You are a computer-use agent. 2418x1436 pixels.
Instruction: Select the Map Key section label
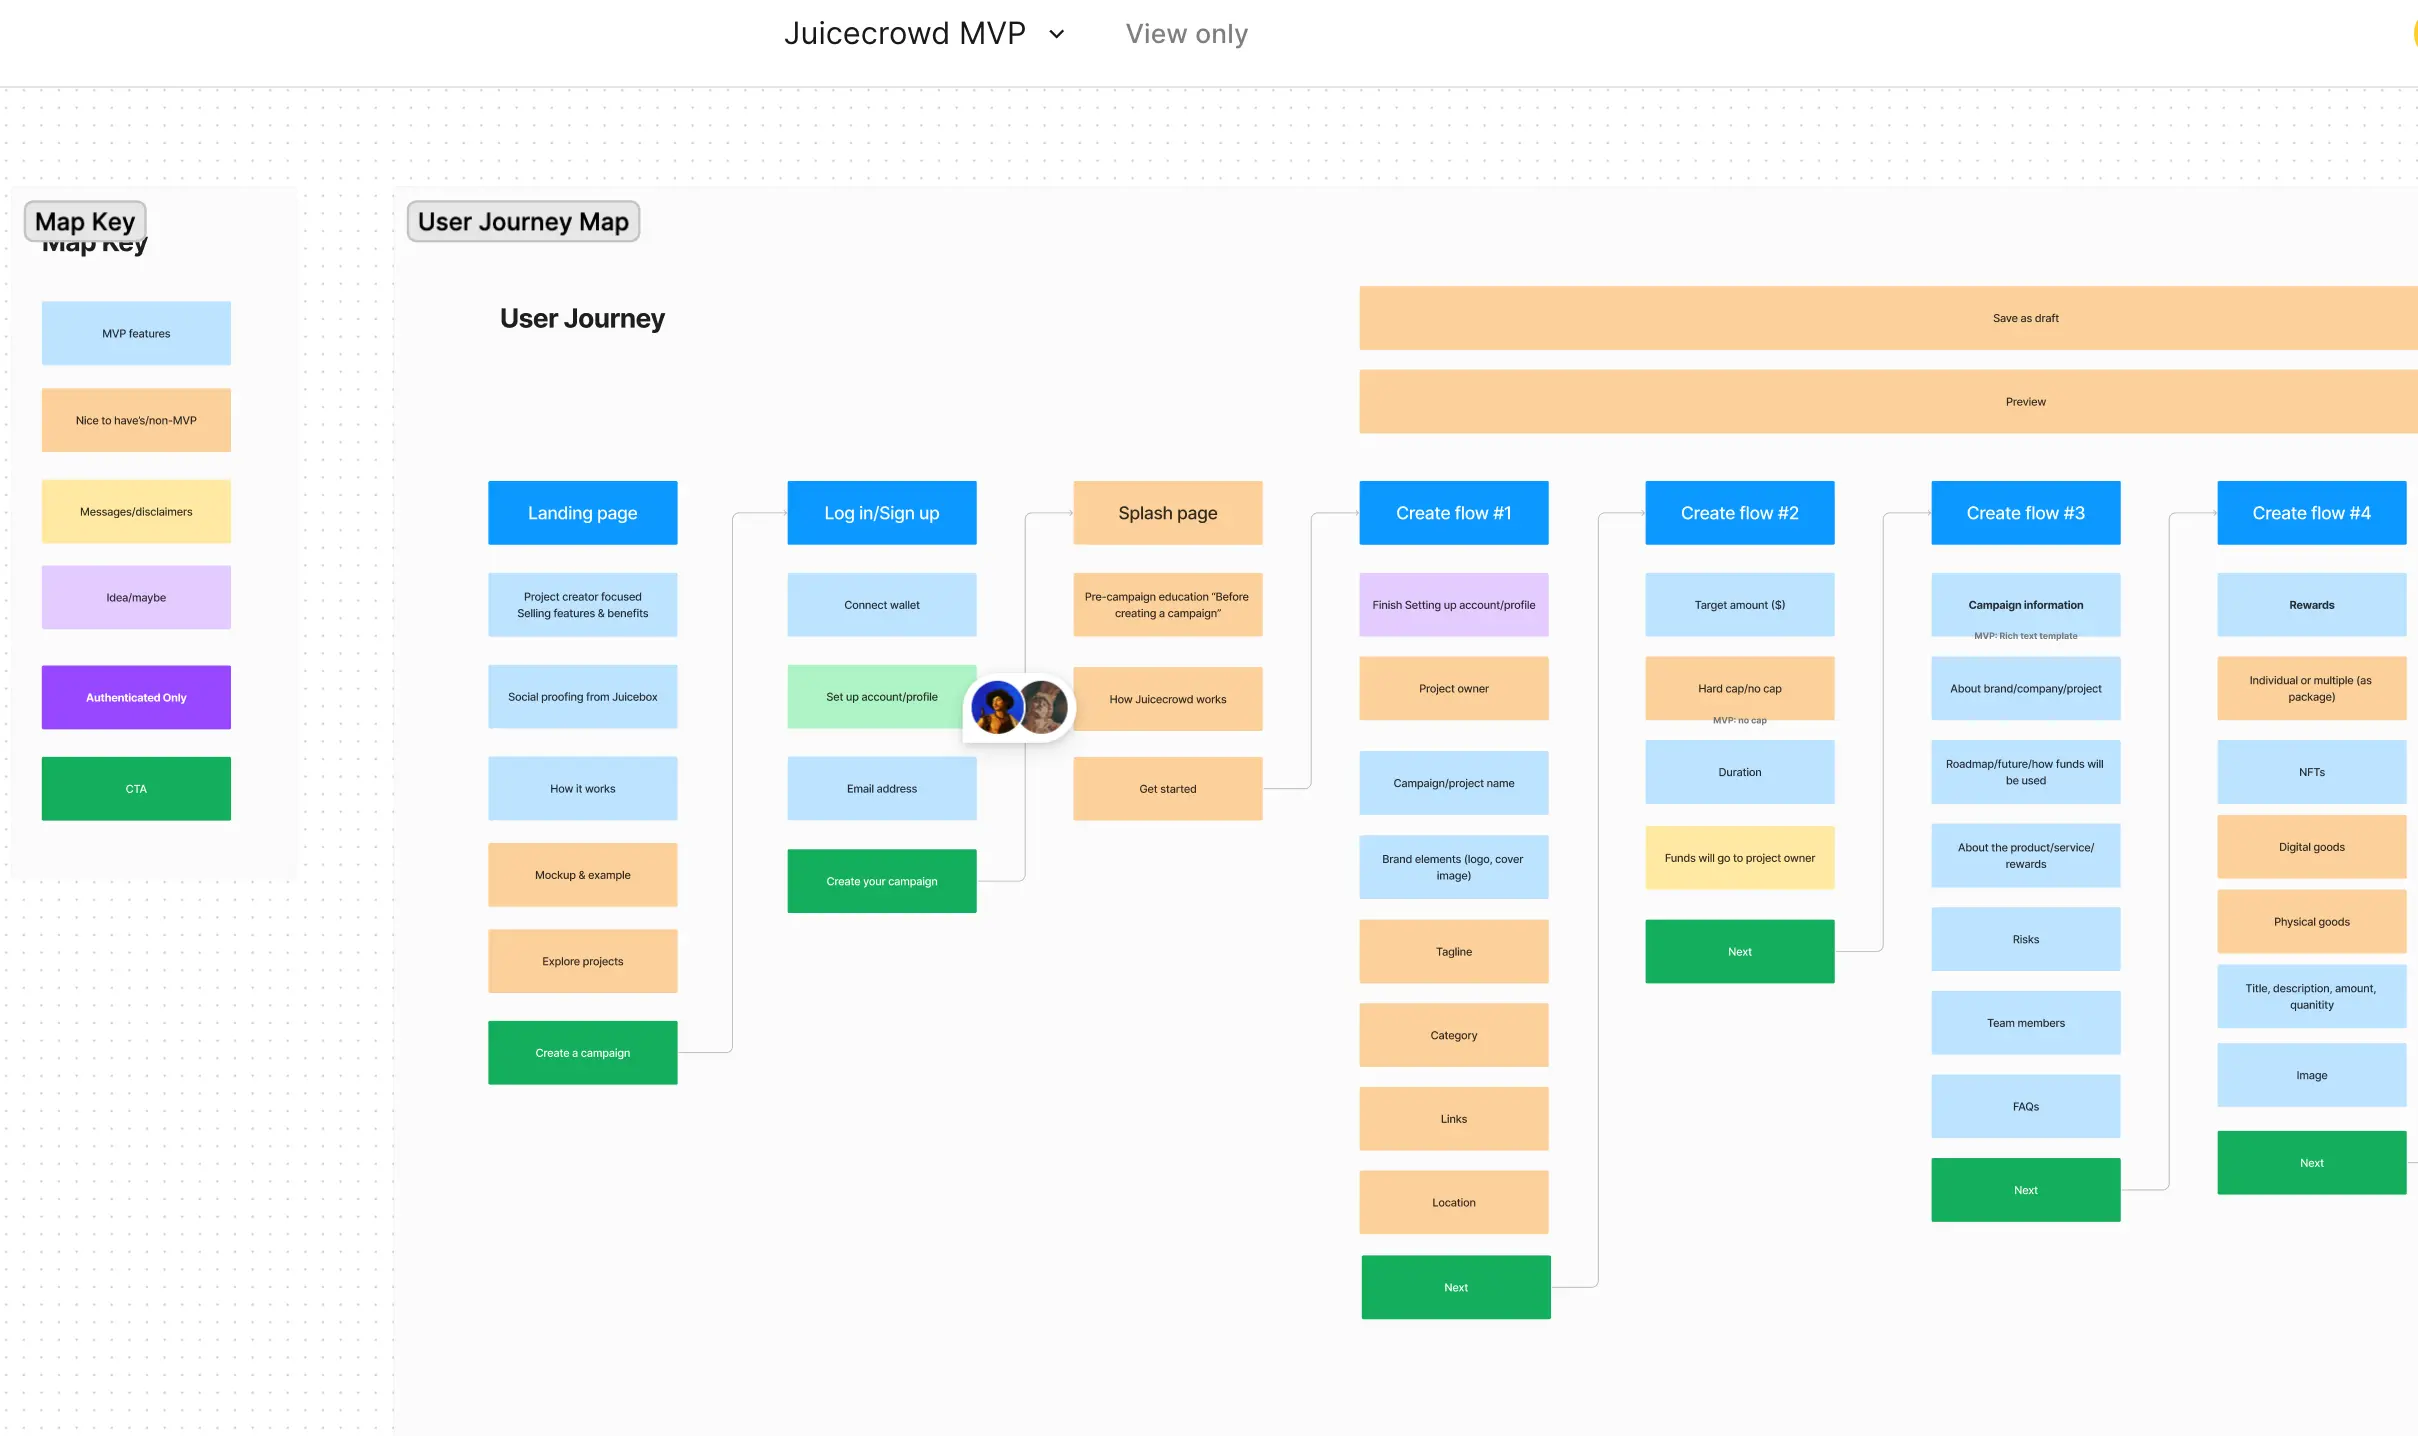click(x=85, y=221)
